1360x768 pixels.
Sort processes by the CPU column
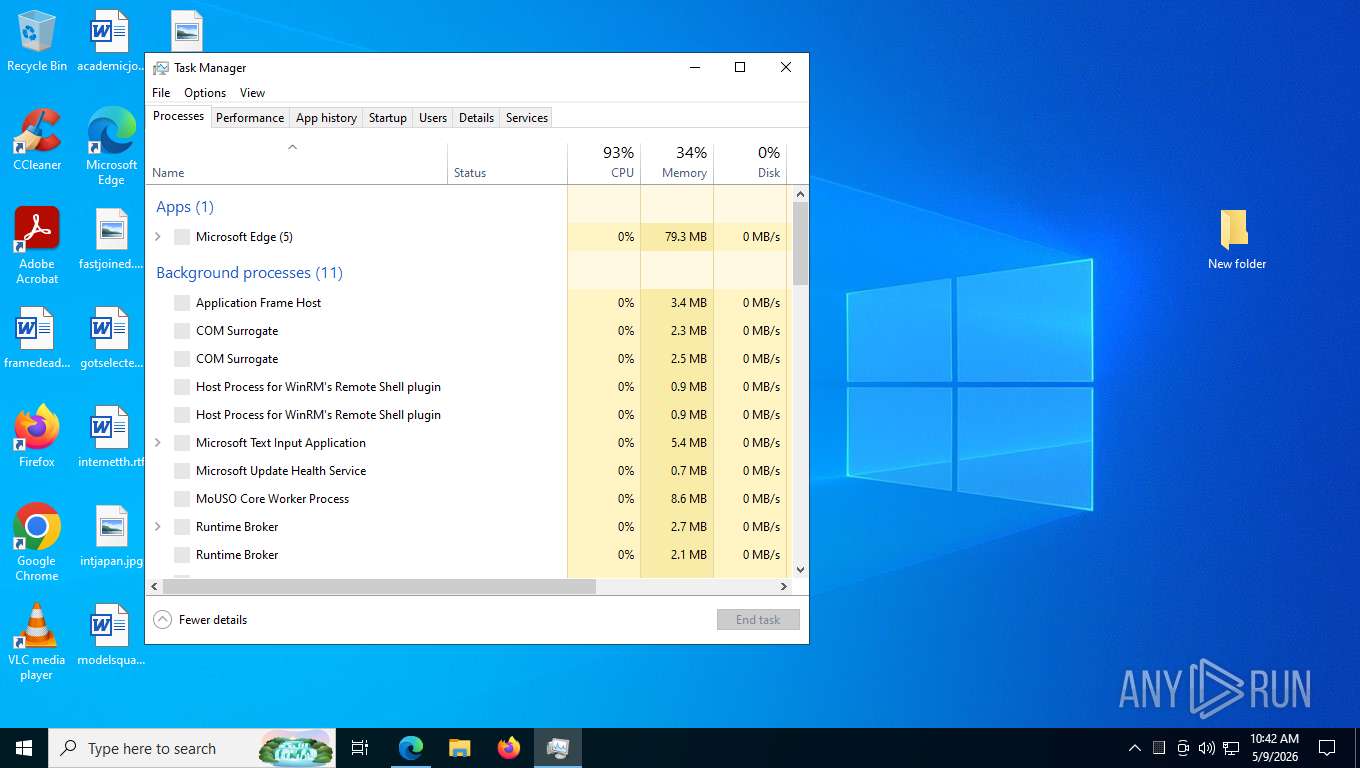(604, 164)
